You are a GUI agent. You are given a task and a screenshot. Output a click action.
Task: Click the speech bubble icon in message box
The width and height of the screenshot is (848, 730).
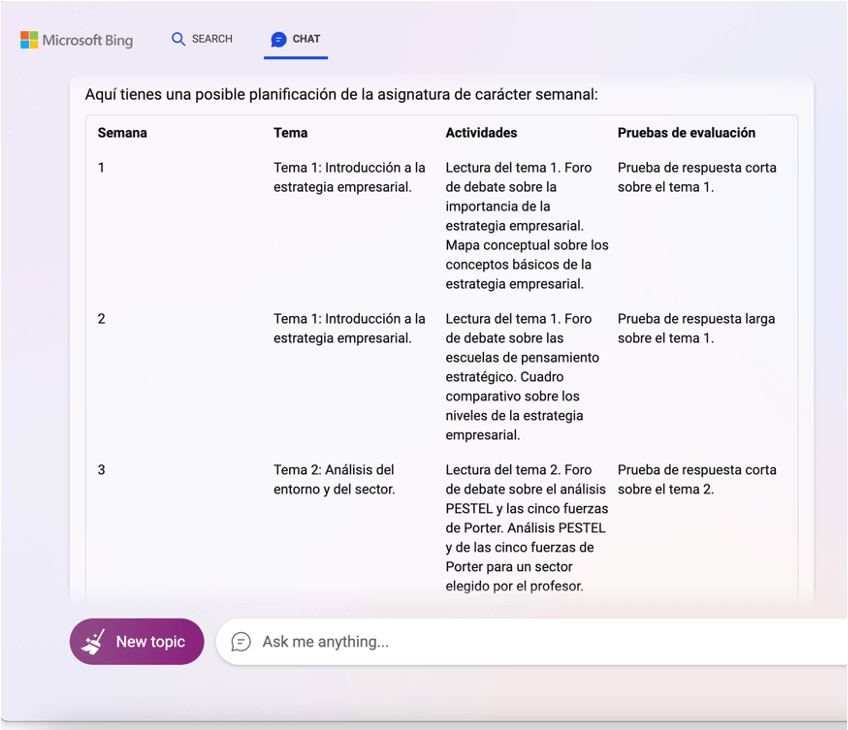click(x=241, y=642)
